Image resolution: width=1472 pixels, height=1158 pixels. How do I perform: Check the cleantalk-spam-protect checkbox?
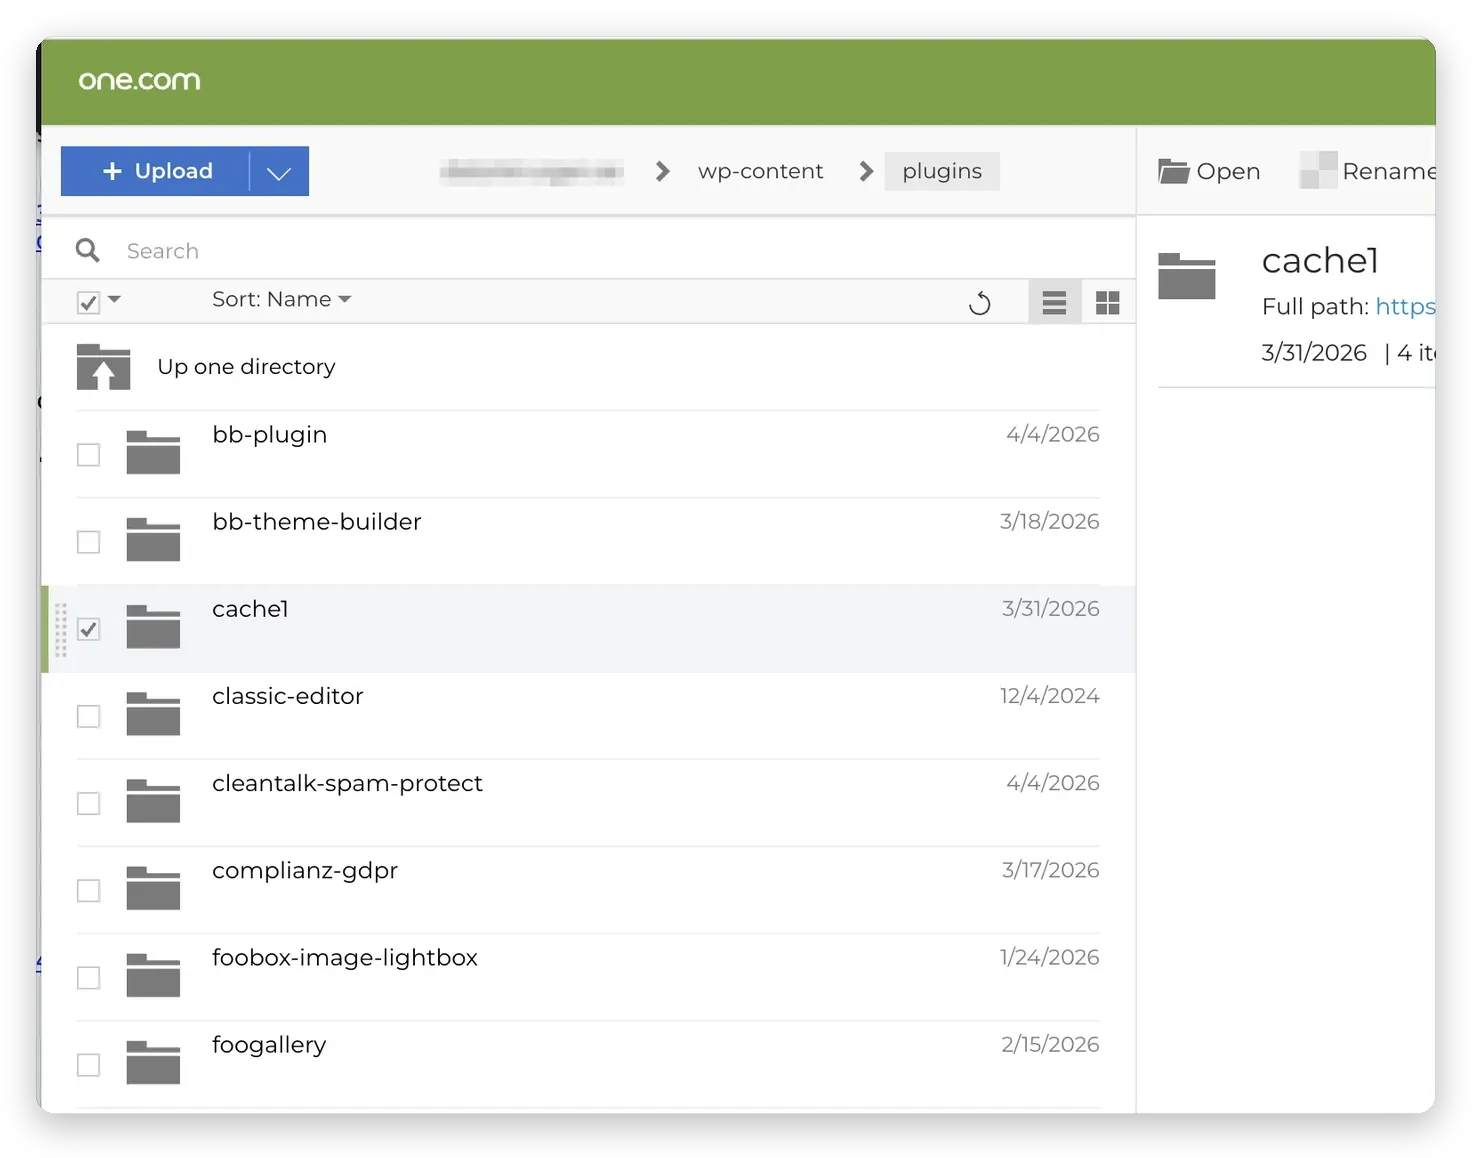[x=89, y=803]
